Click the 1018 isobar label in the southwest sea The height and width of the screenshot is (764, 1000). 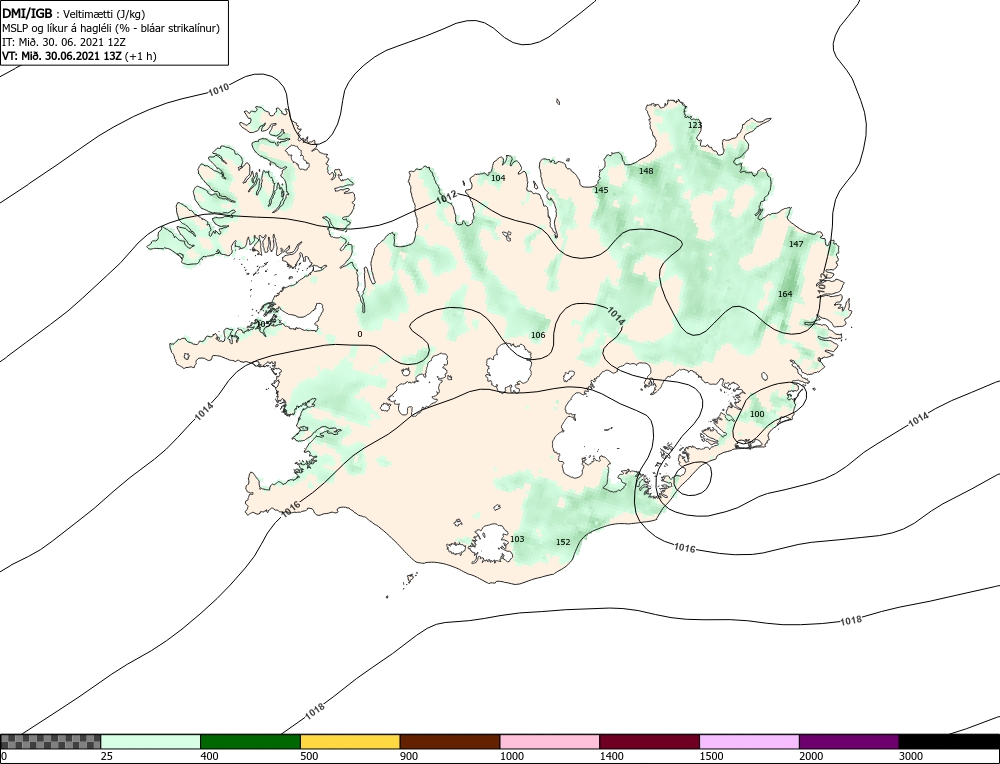[315, 711]
